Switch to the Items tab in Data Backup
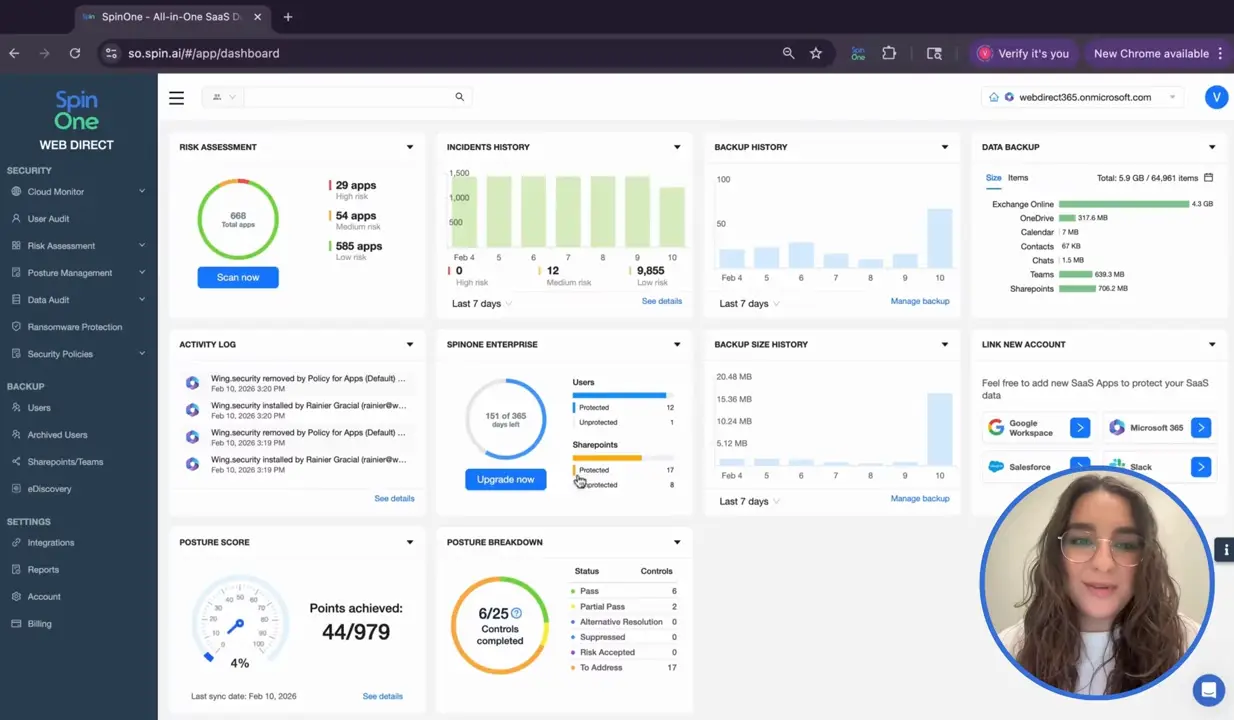Image resolution: width=1234 pixels, height=720 pixels. point(1017,178)
